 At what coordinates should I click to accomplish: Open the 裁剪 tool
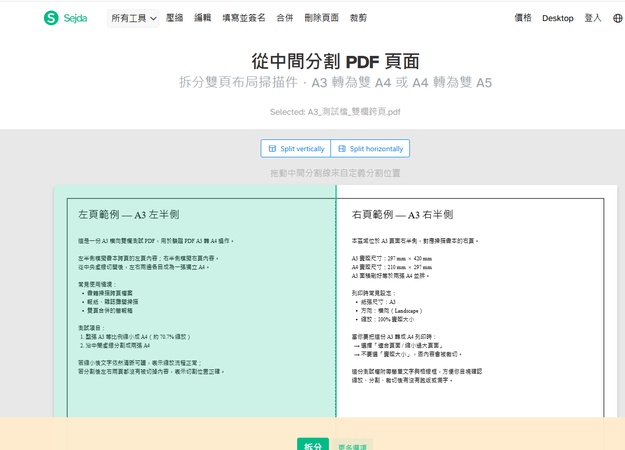358,18
